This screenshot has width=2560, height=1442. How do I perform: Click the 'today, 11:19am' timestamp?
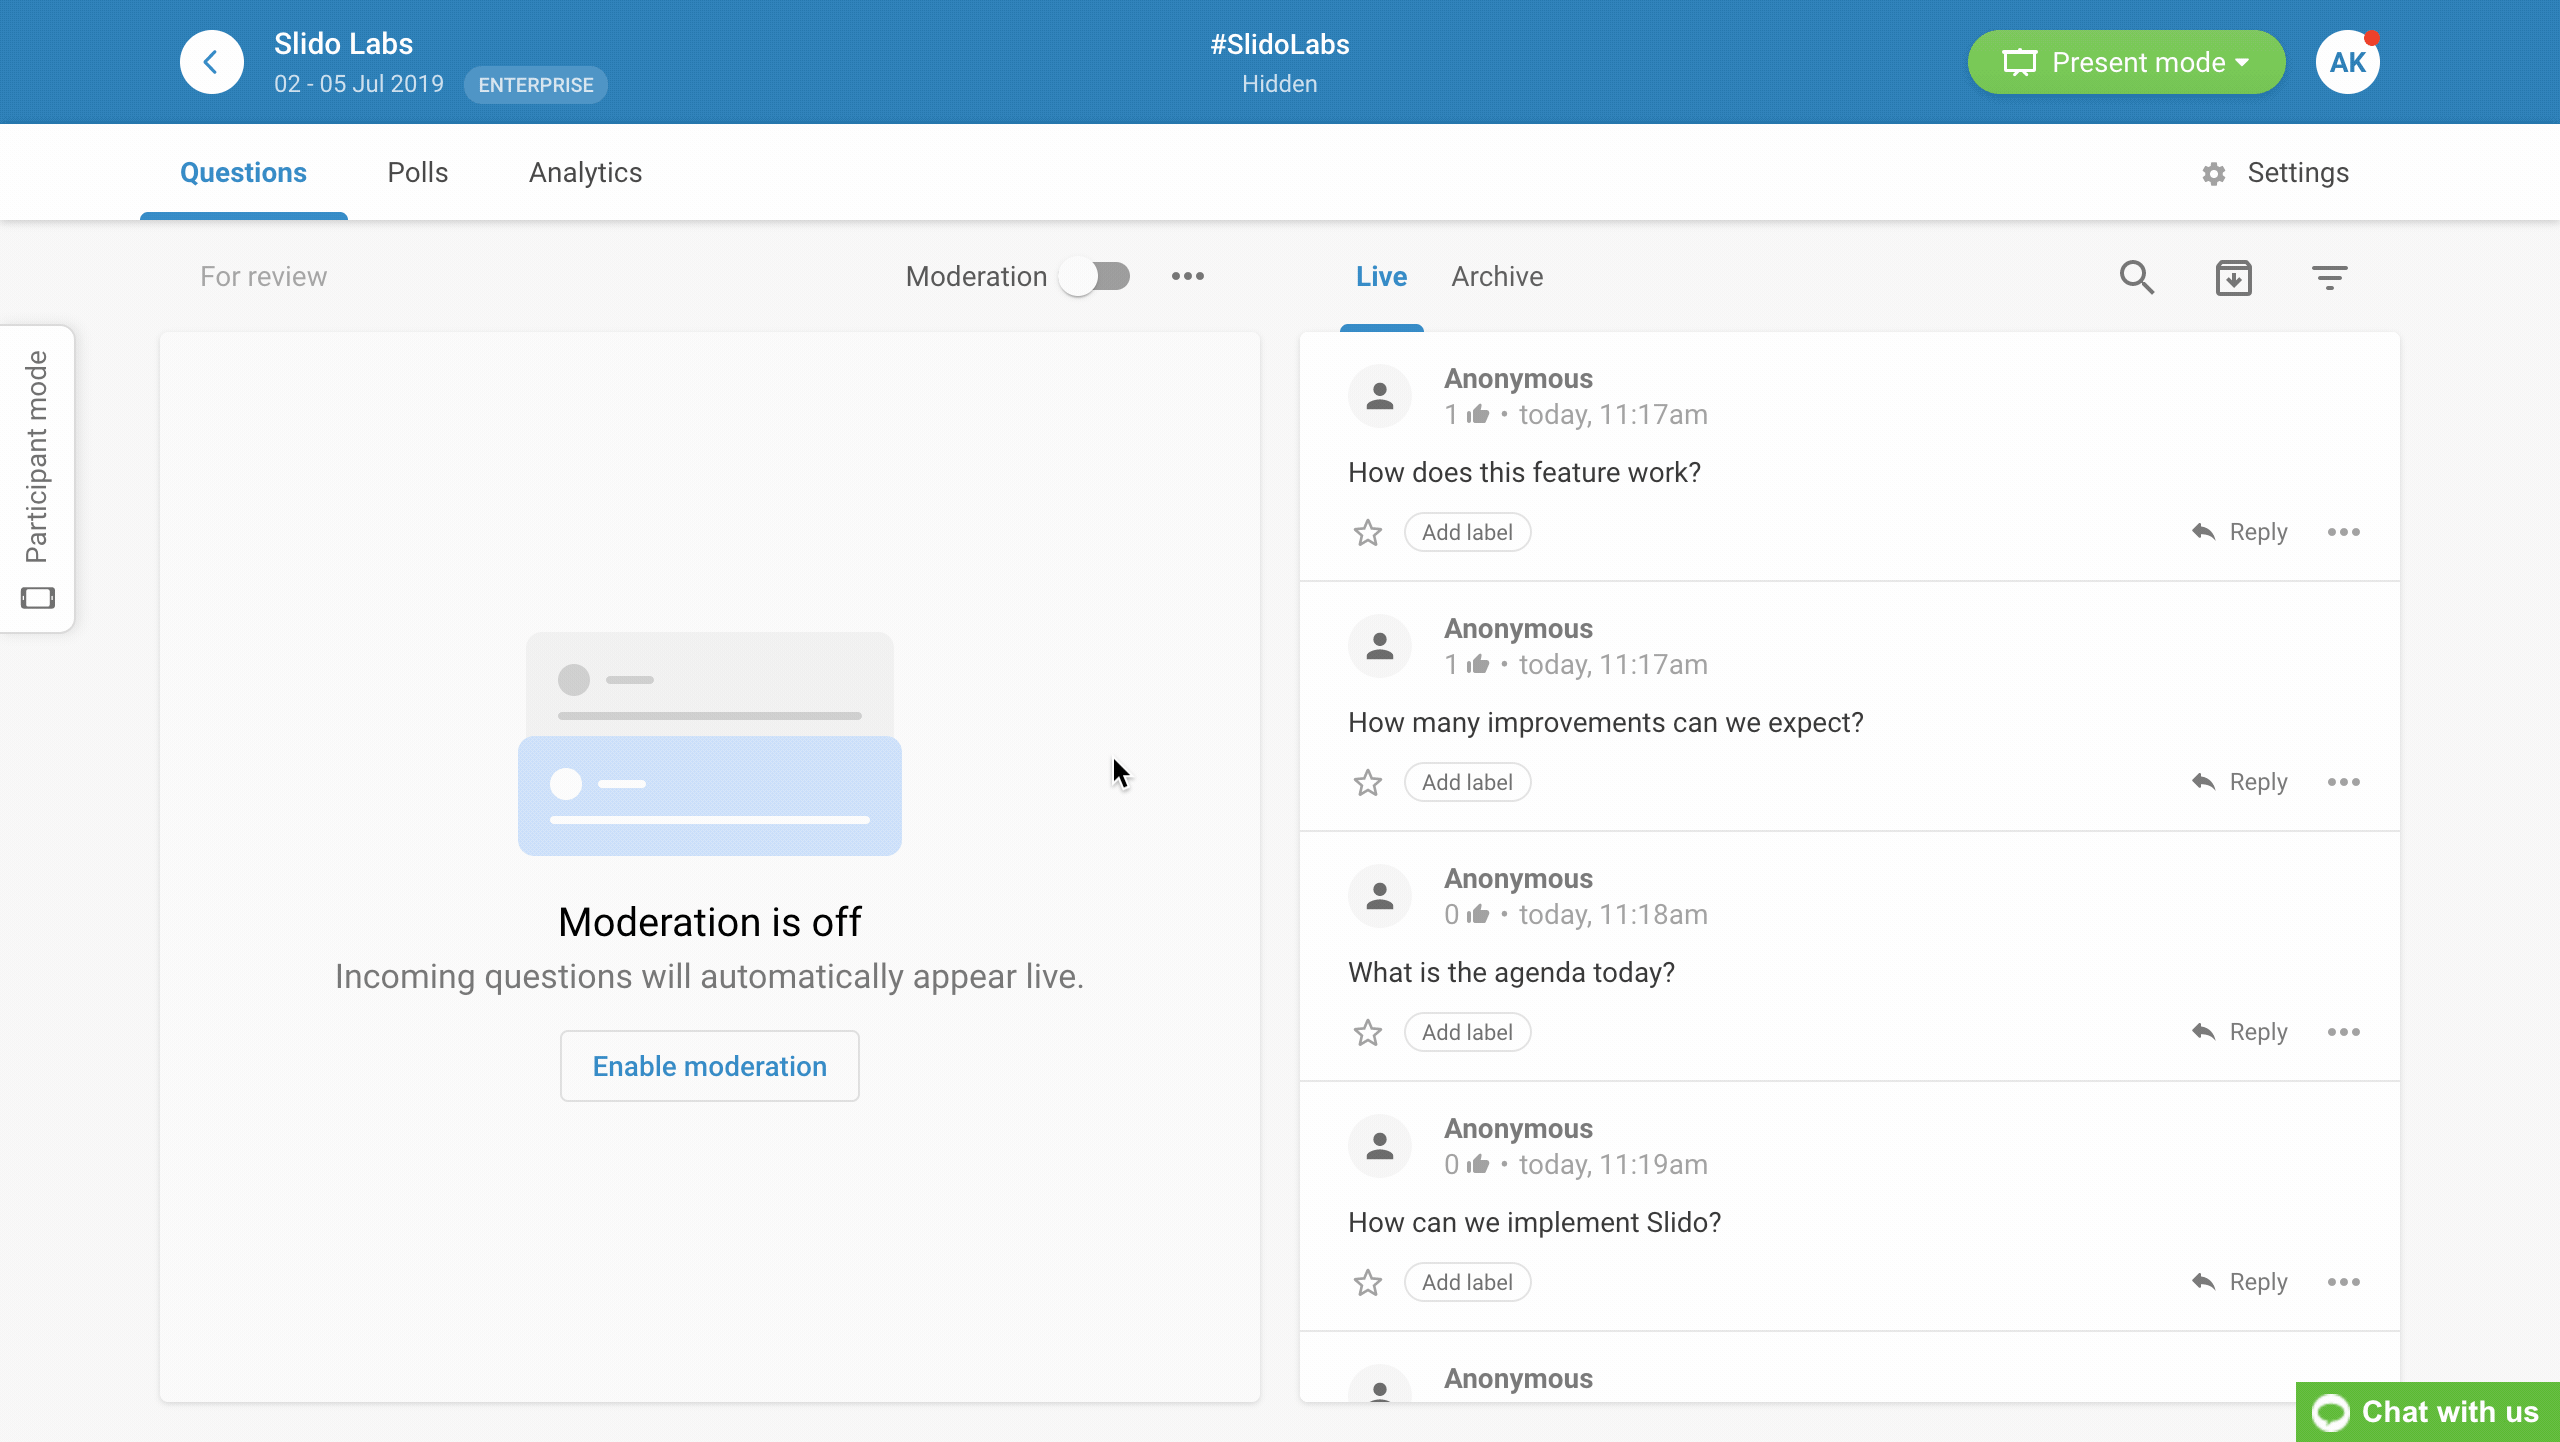click(1613, 1165)
